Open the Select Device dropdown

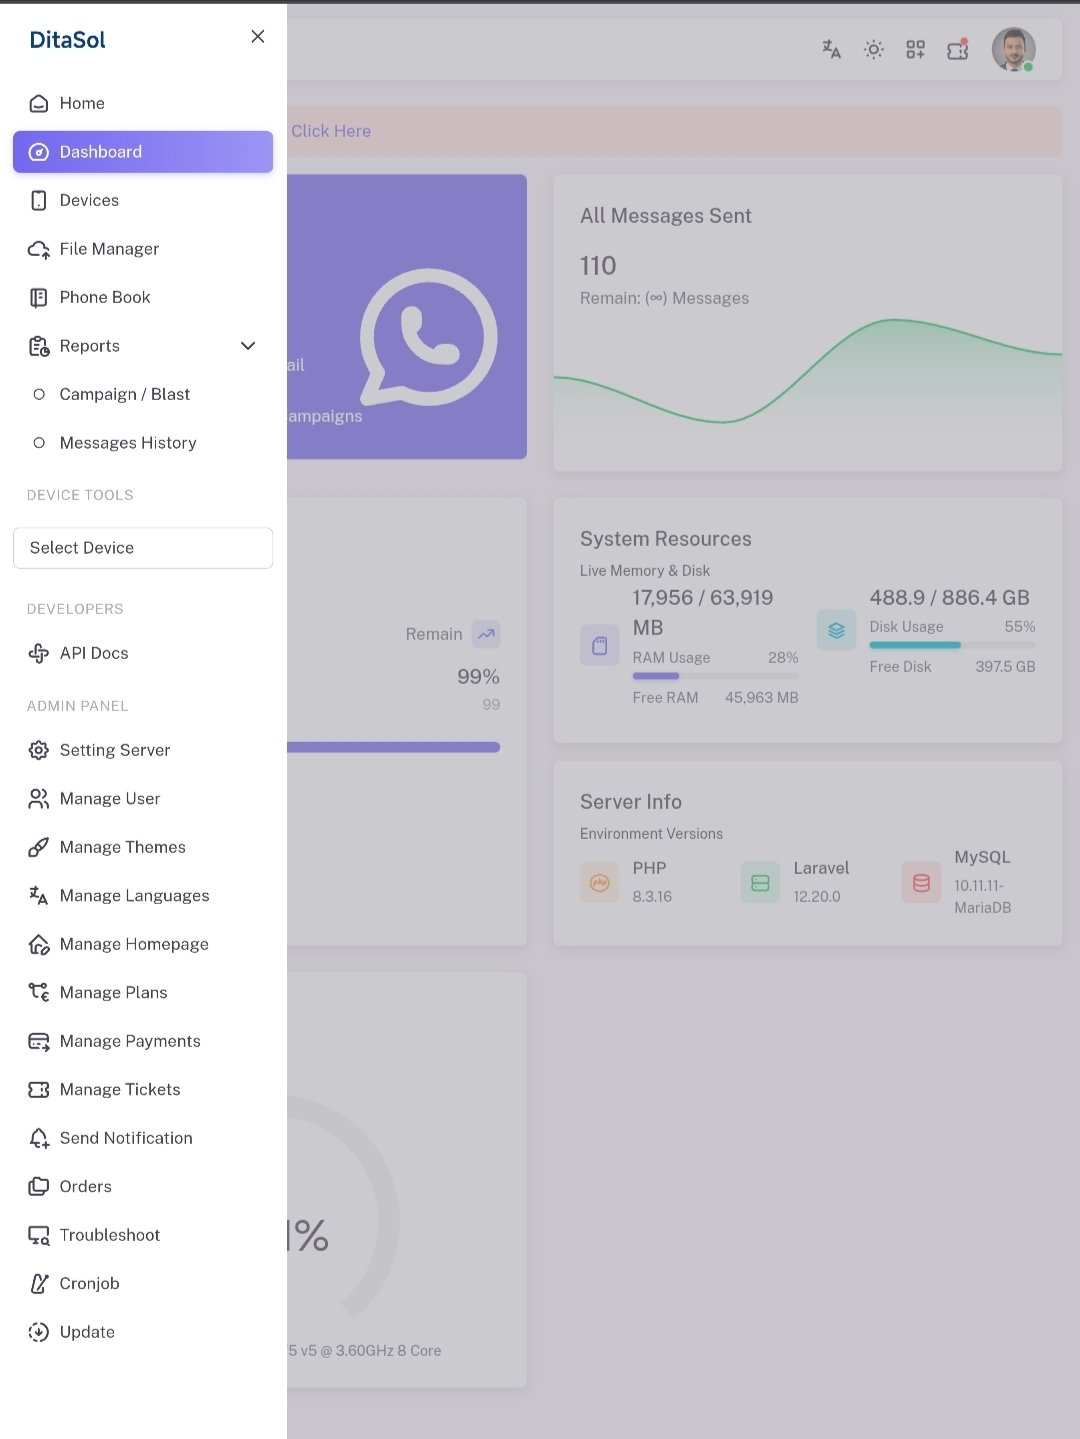143,548
